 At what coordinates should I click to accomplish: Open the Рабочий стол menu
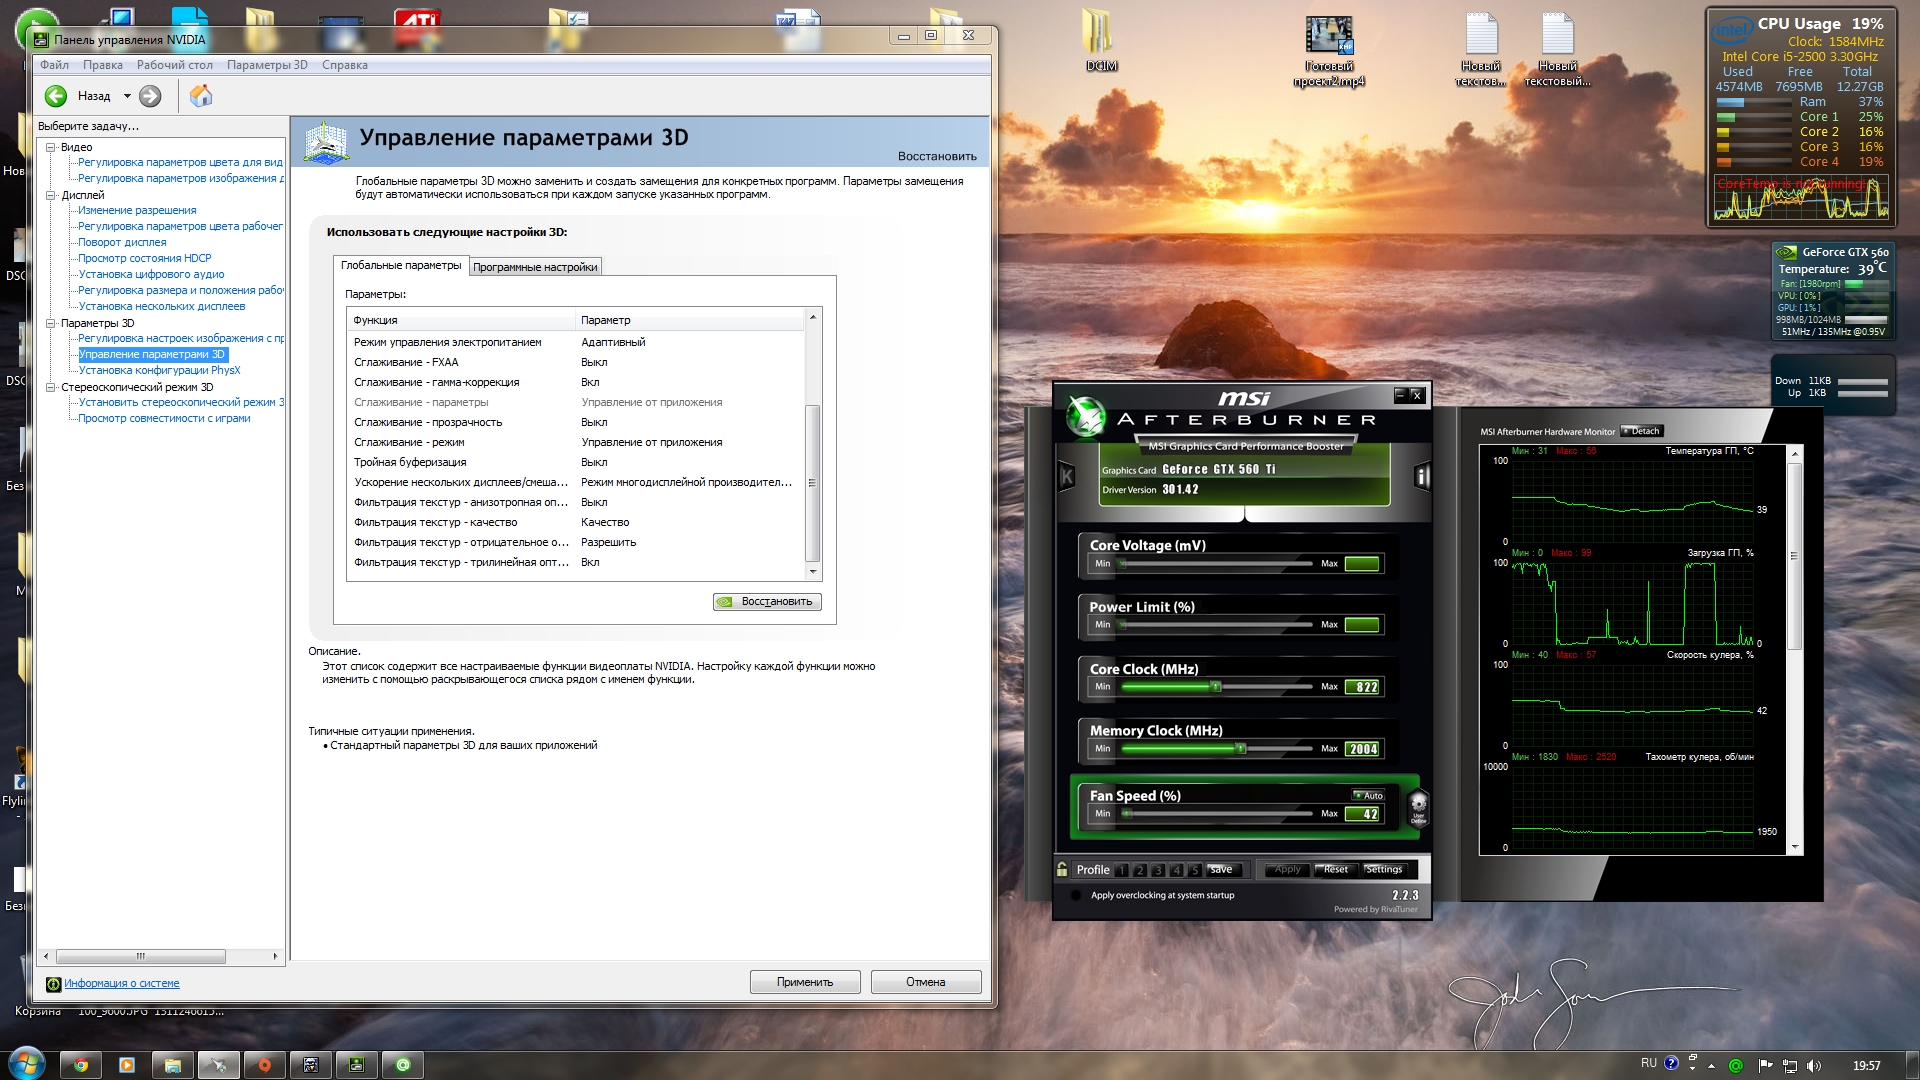(175, 65)
